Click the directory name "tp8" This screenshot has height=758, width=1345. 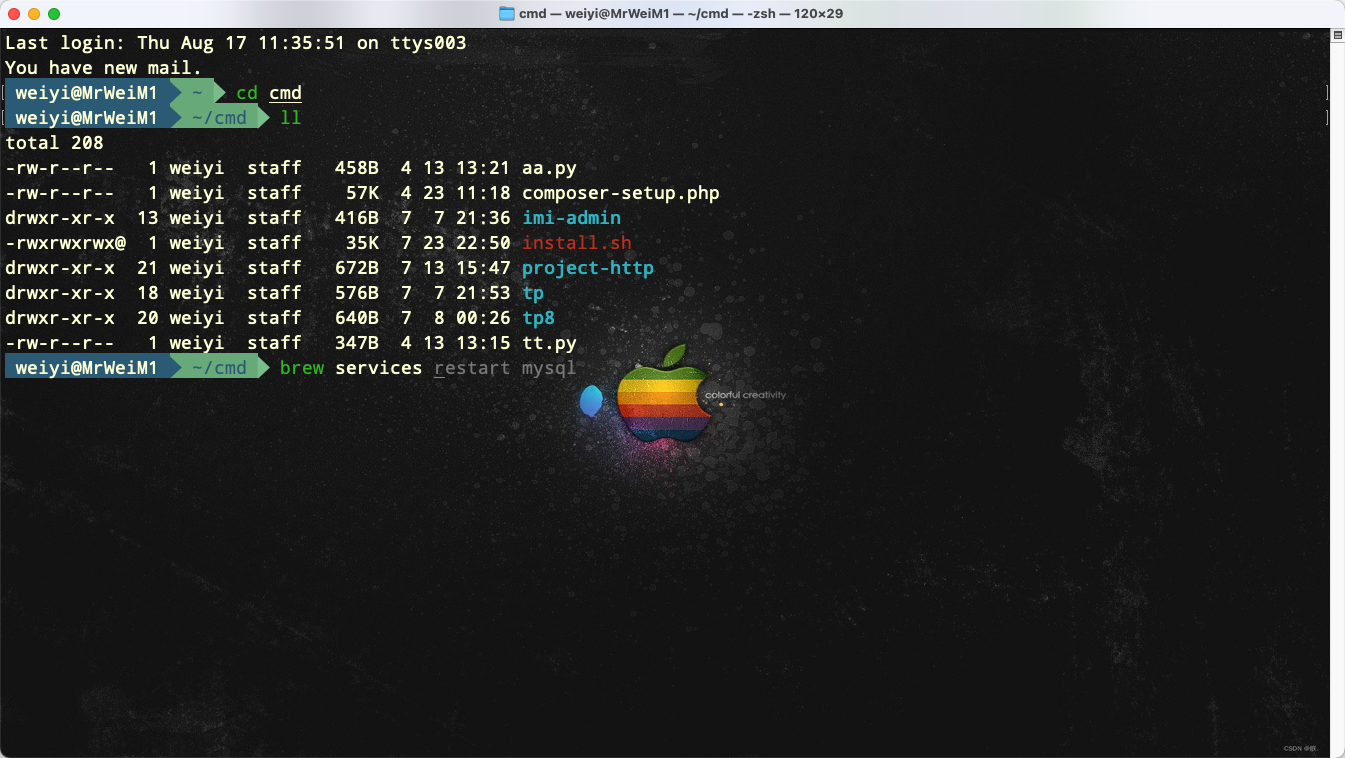tap(538, 318)
